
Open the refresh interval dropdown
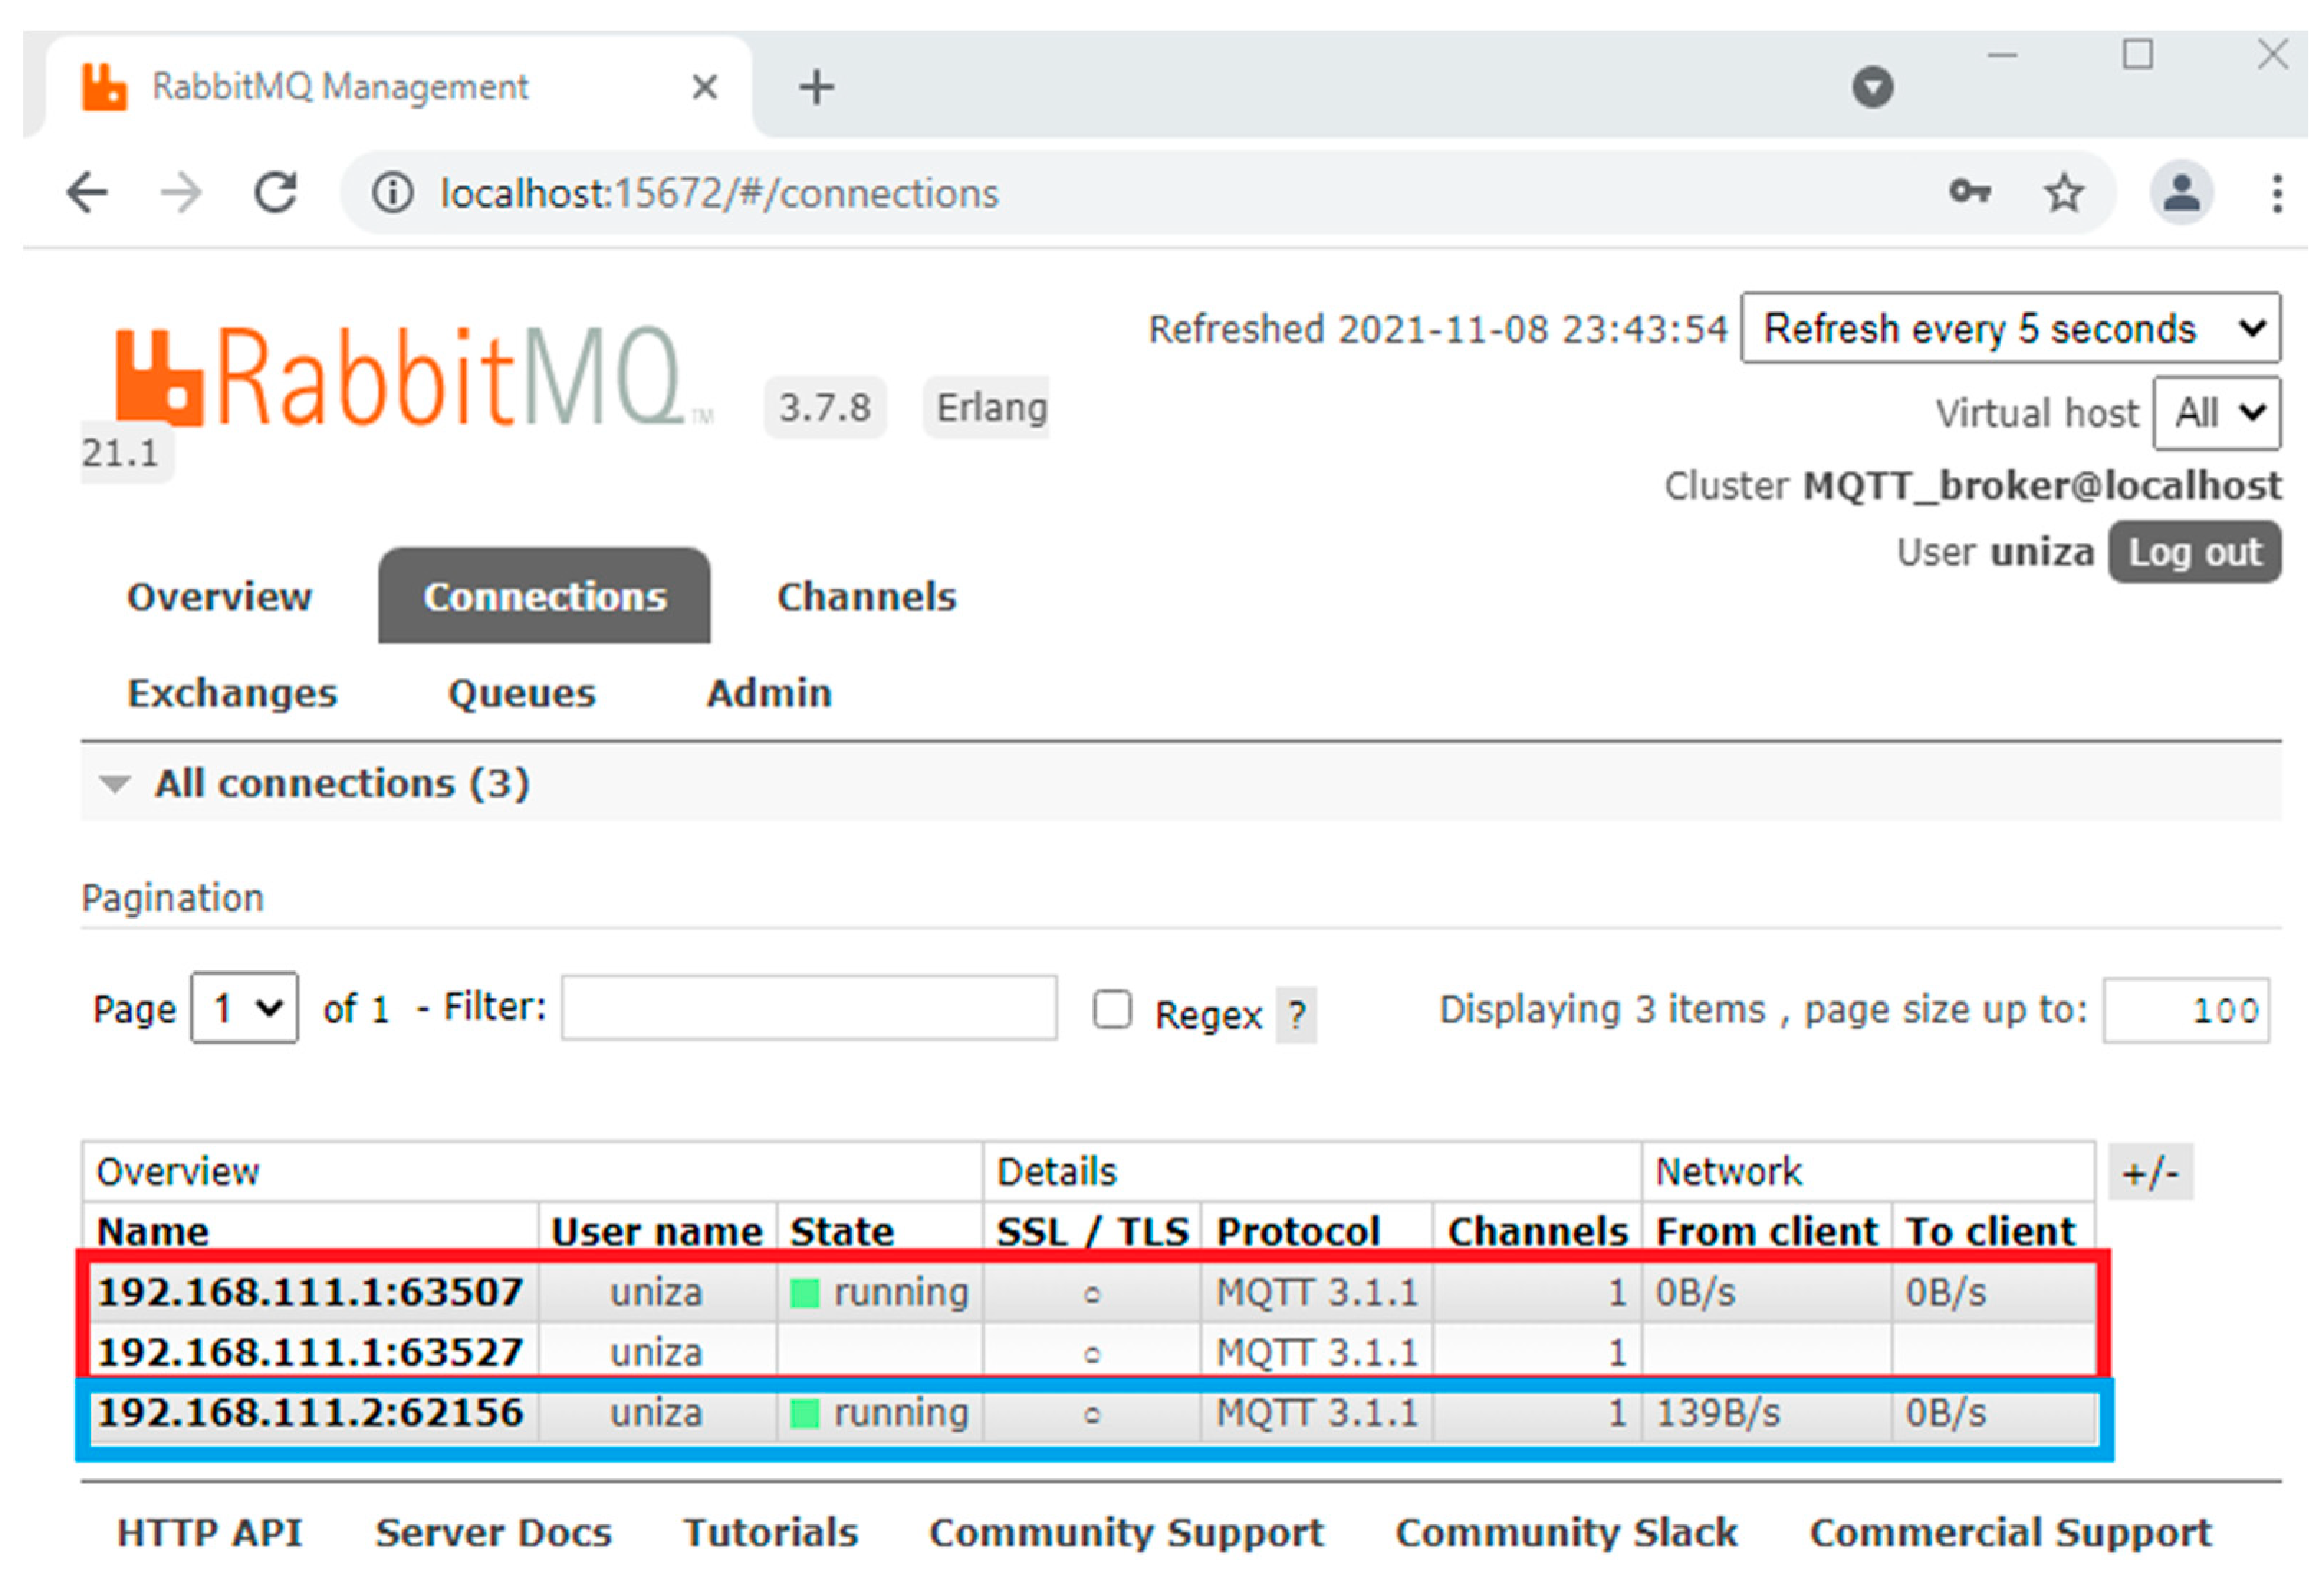point(2010,328)
